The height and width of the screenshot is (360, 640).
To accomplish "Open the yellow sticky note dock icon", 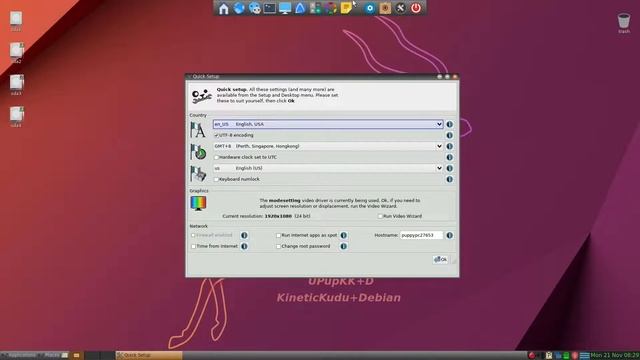I will (x=346, y=8).
